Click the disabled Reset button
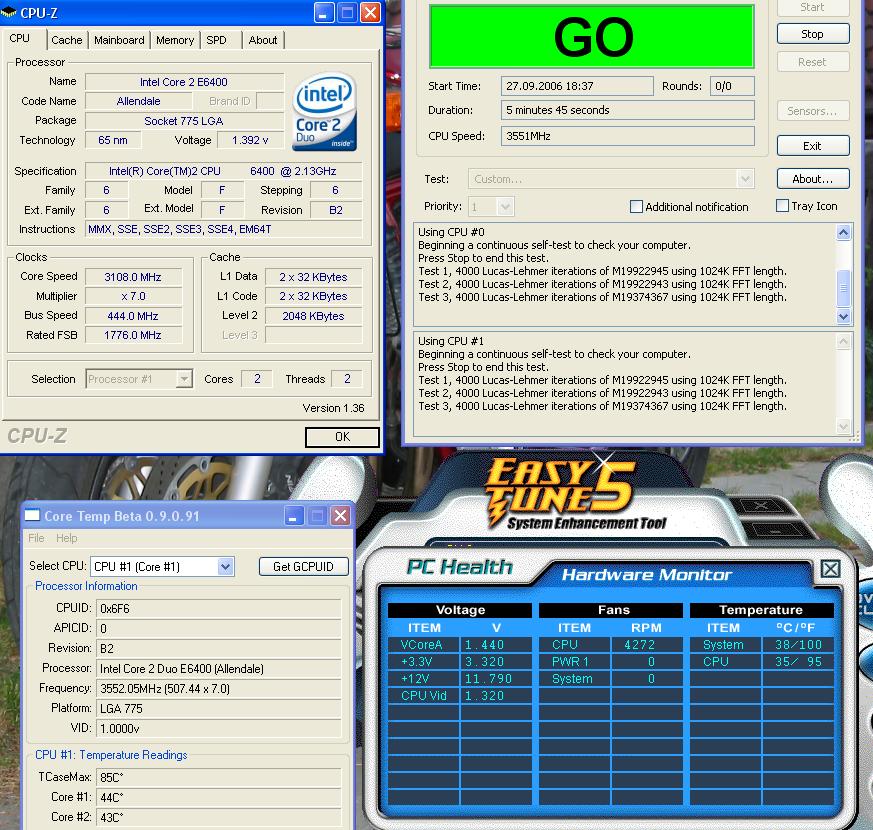Viewport: 873px width, 830px height. tap(813, 62)
